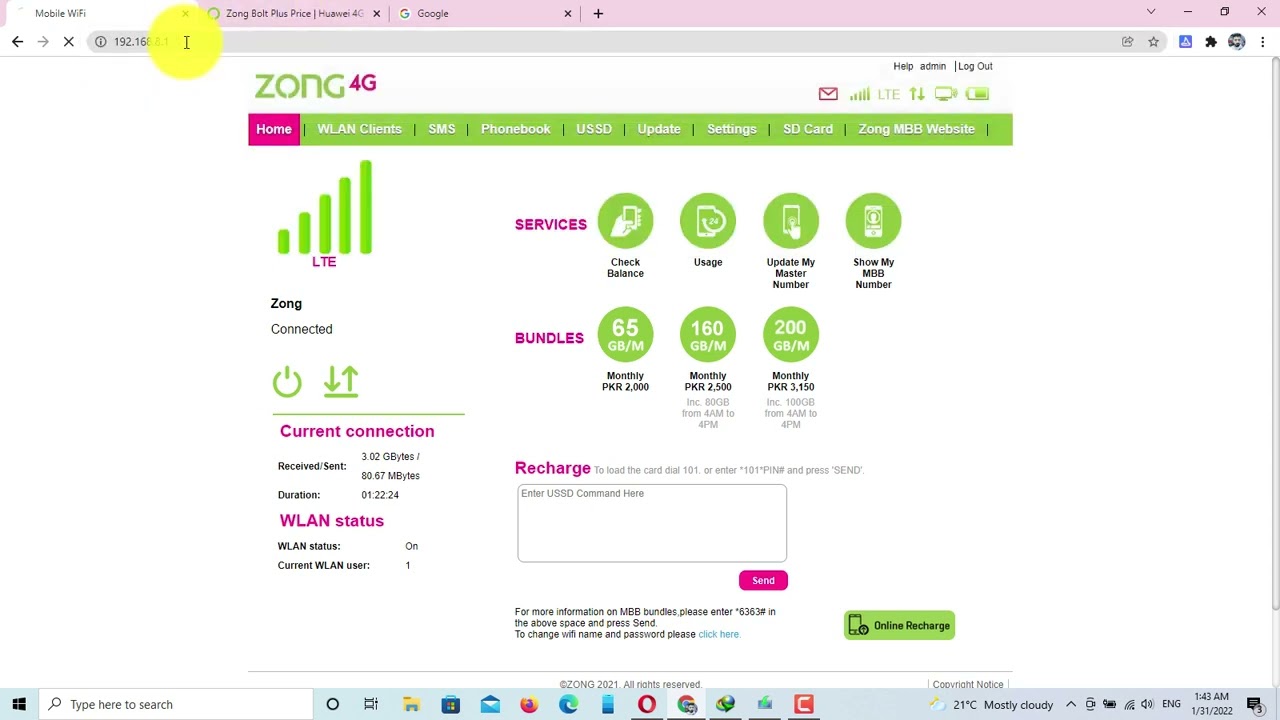Screen dimensions: 1280x720
Task: Bookmark this page with the star icon
Action: coord(1153,42)
